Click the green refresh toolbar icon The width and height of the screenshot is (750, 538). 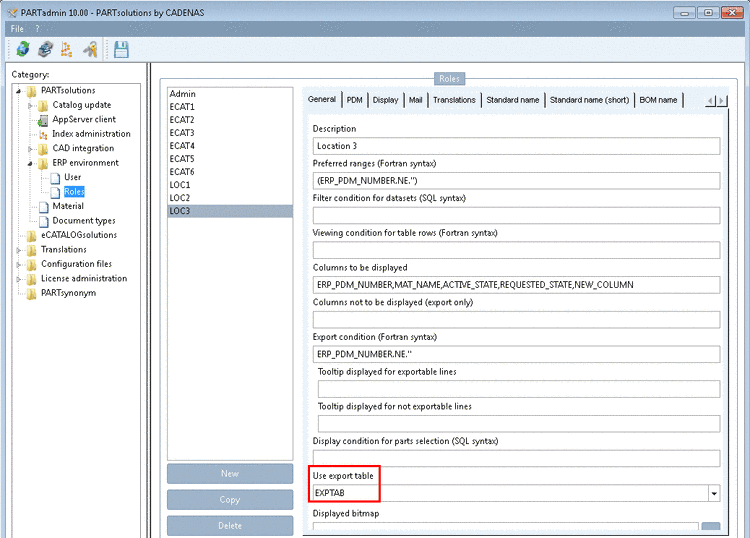click(x=23, y=49)
